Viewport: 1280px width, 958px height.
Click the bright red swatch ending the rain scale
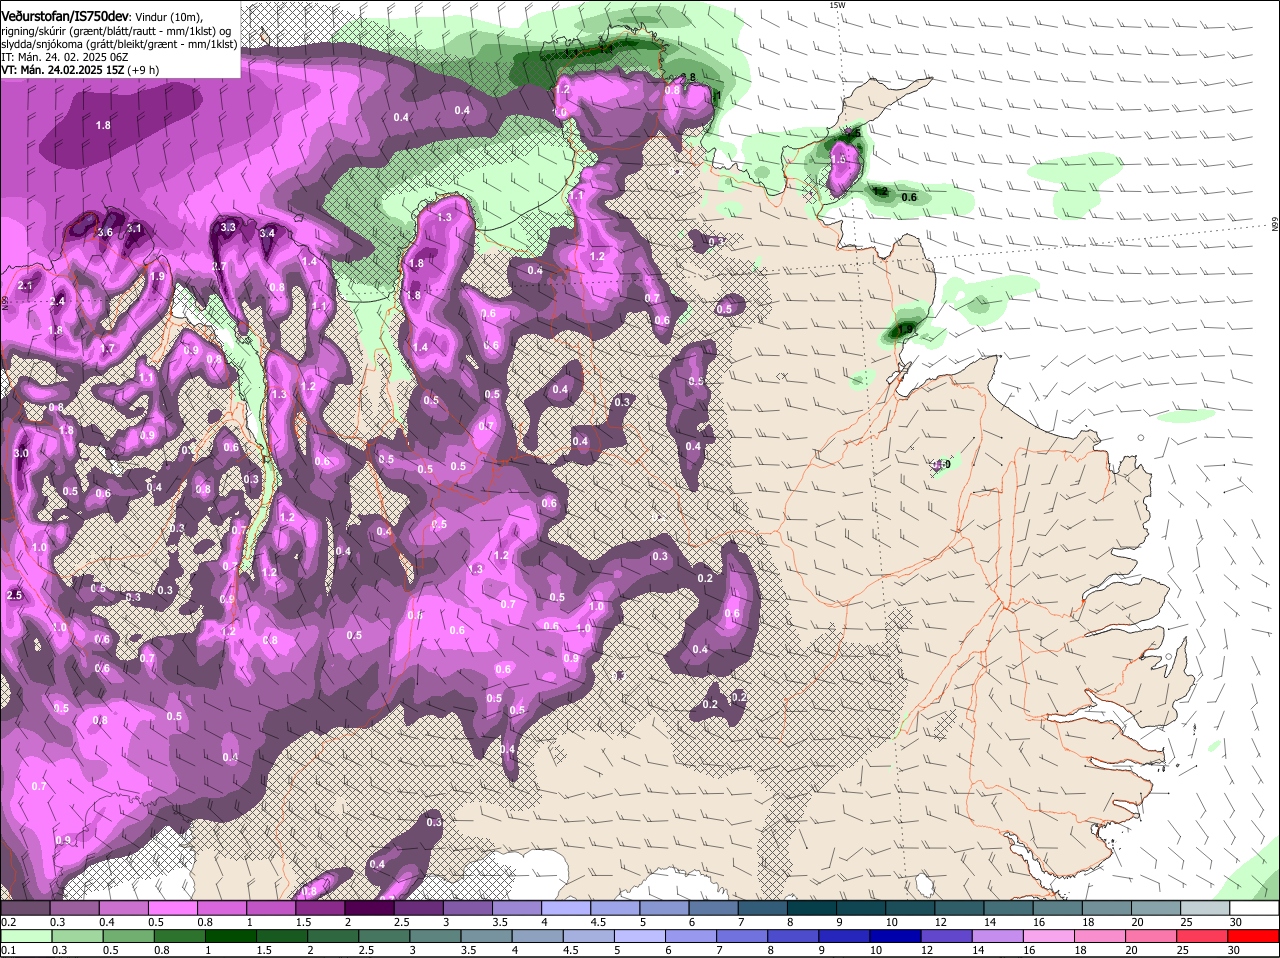coord(1255,937)
